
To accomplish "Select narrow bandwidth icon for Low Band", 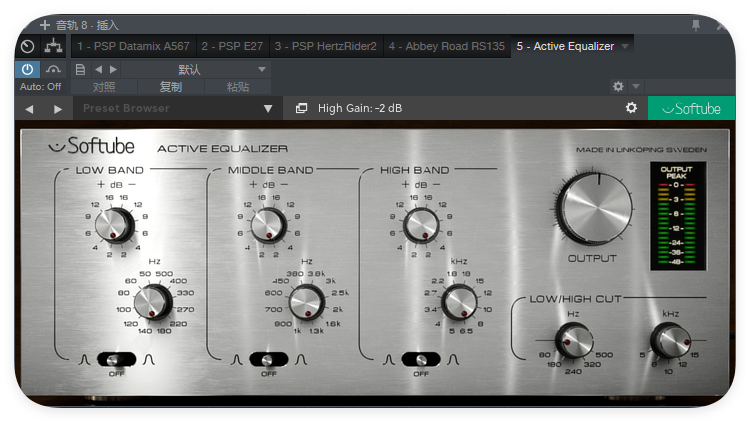I will (84, 360).
